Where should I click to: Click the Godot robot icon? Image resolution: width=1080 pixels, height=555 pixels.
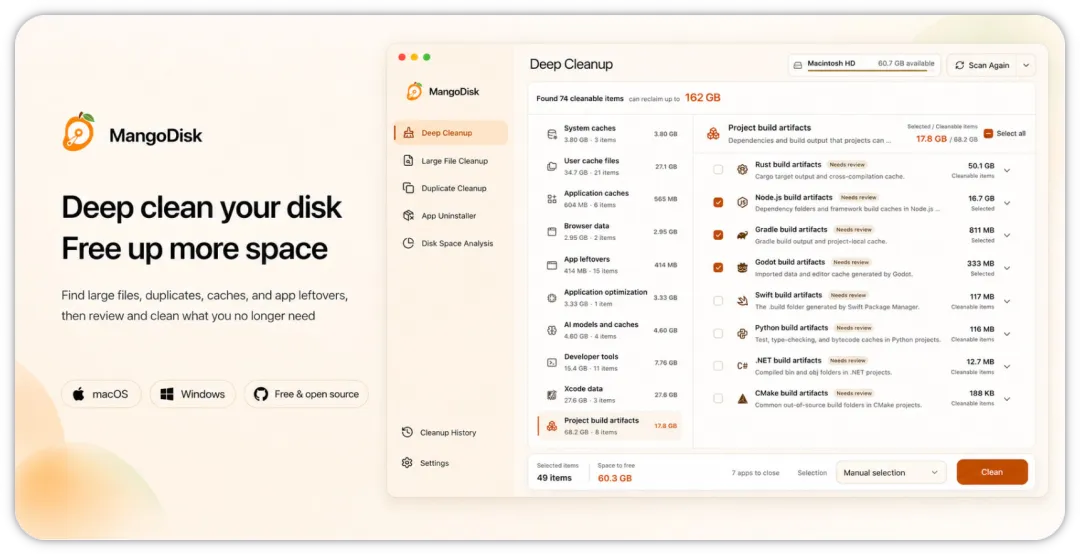pyautogui.click(x=742, y=267)
